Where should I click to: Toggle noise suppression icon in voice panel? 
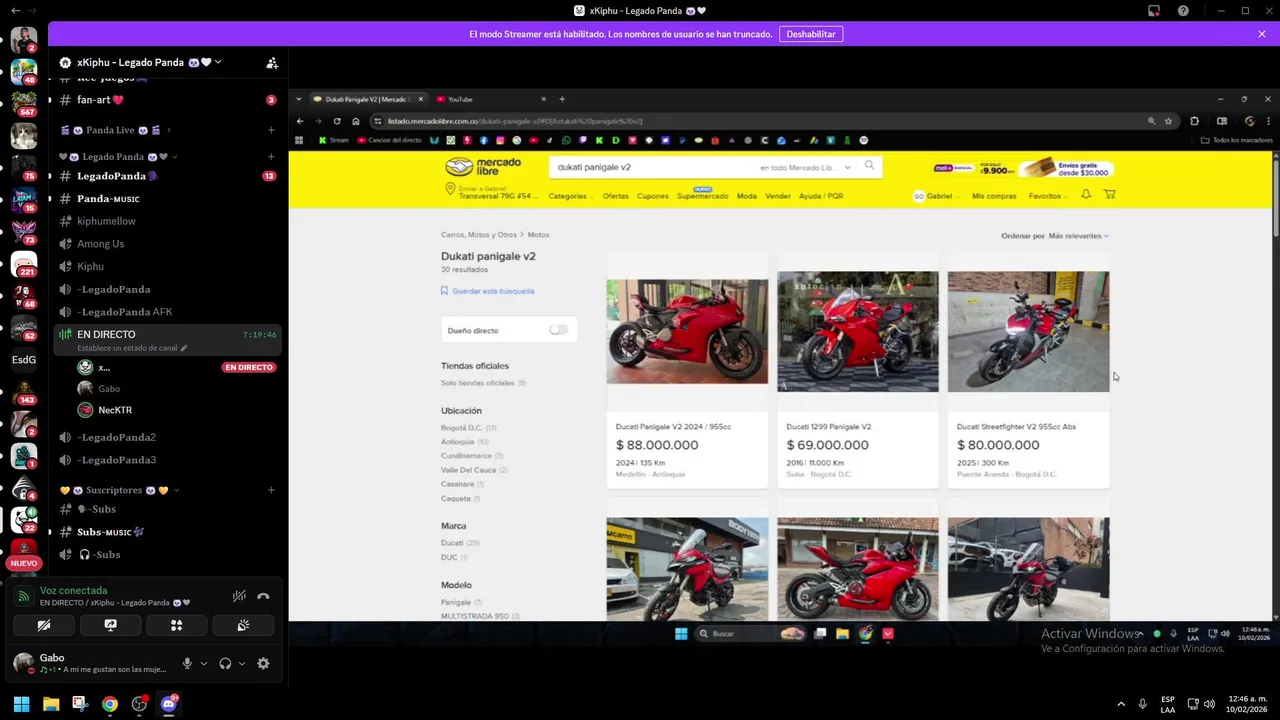(x=239, y=596)
